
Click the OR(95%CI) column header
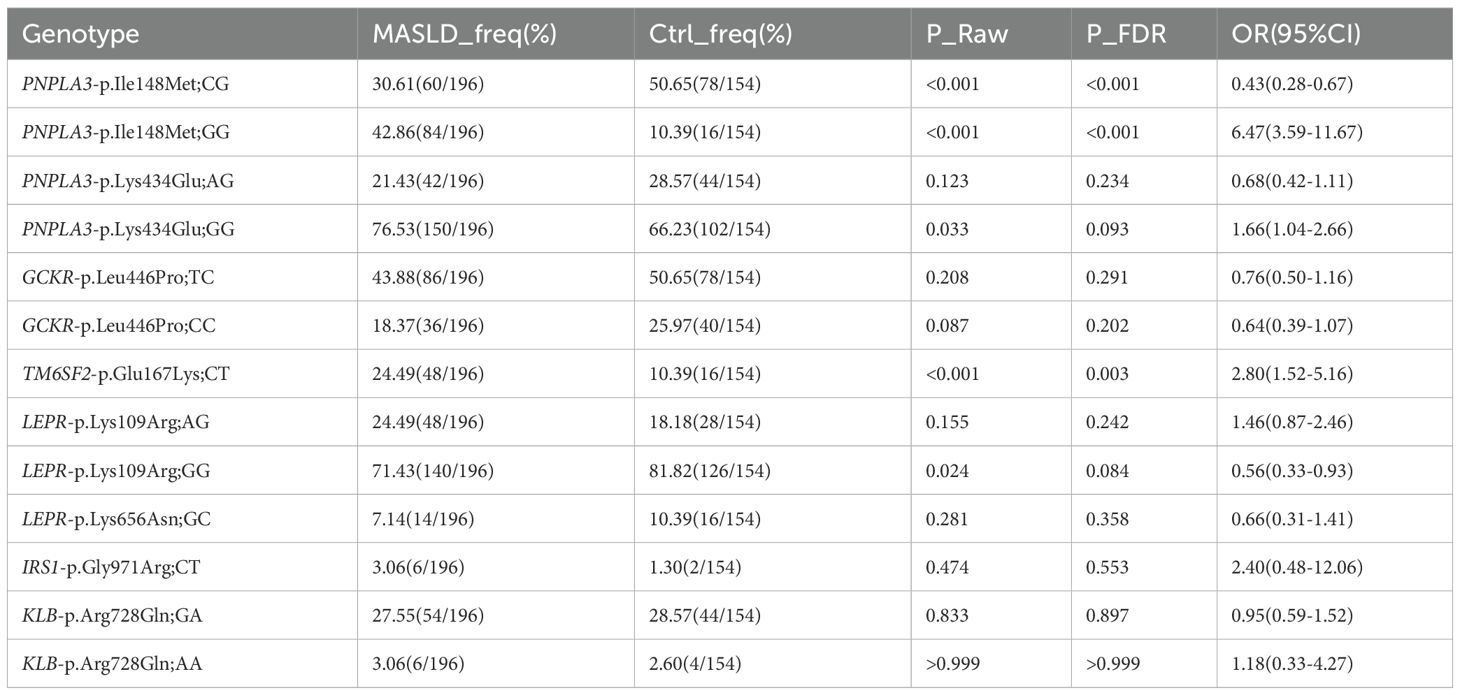1295,35
